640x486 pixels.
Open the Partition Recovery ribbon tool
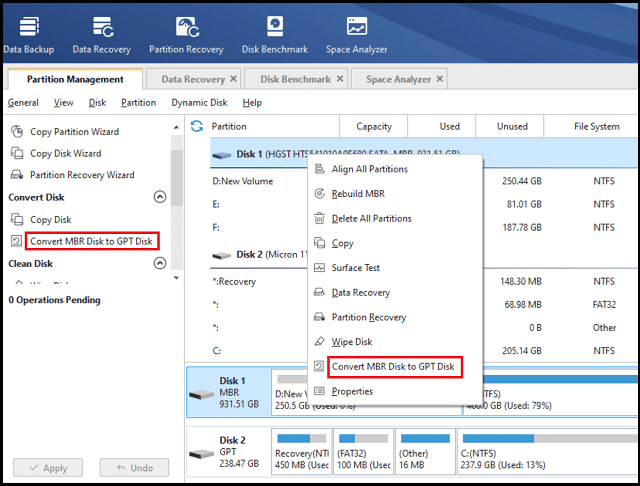[186, 35]
